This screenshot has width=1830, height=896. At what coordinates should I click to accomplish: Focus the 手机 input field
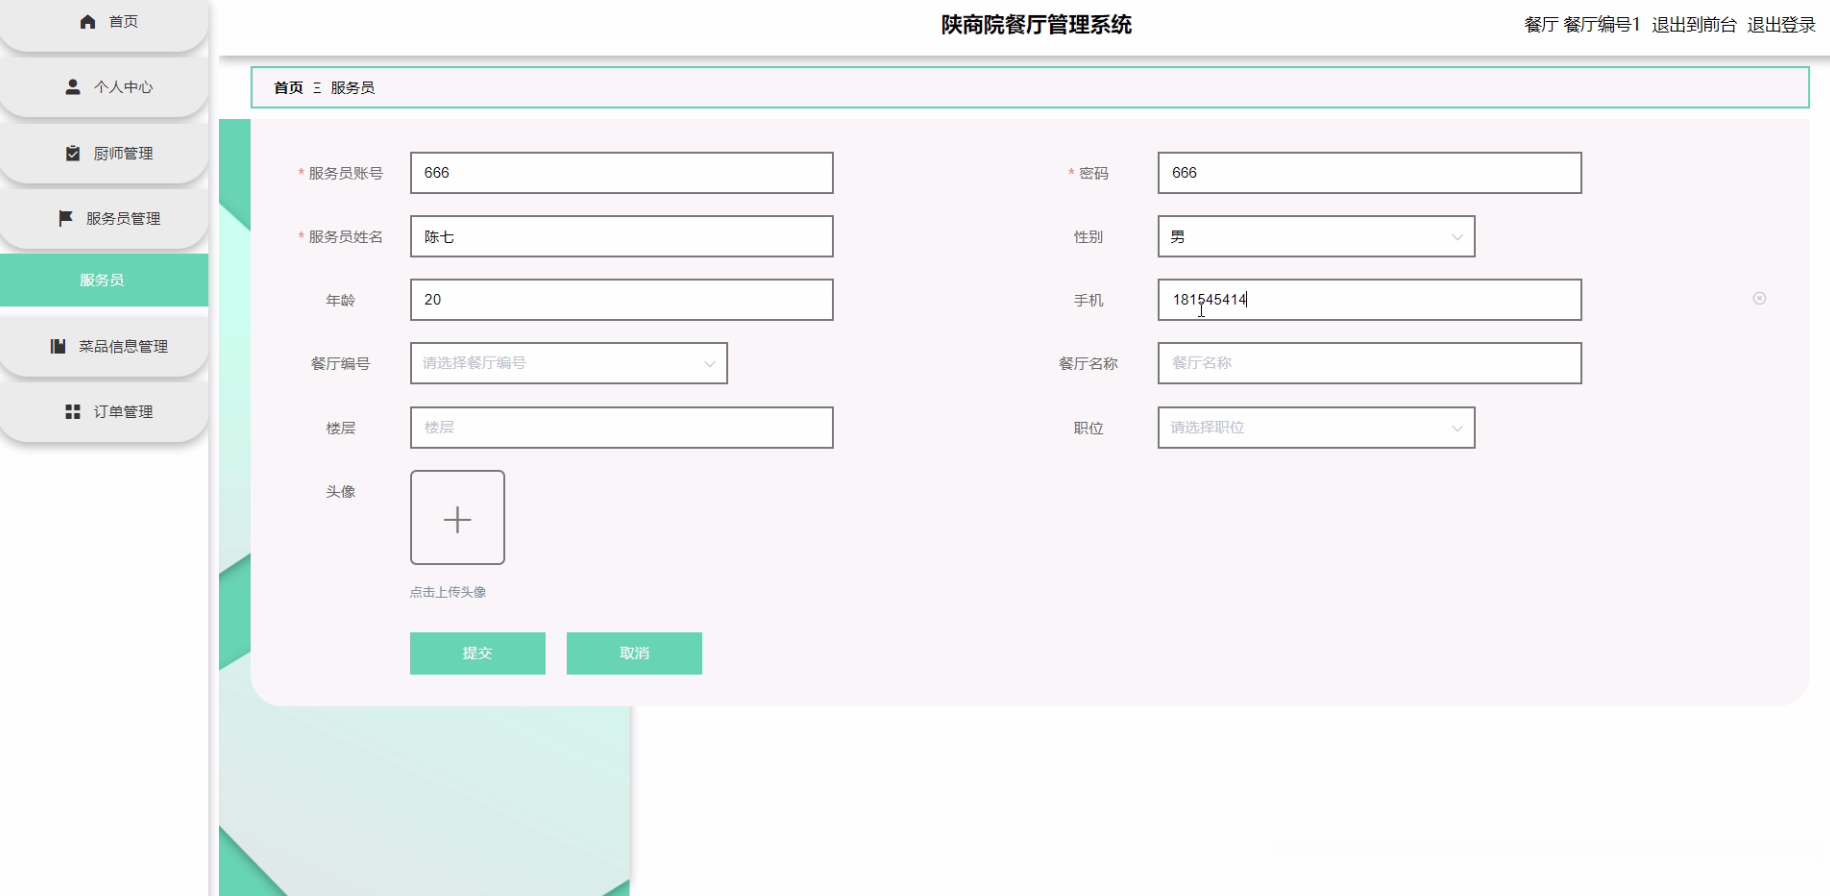[x=1370, y=300]
